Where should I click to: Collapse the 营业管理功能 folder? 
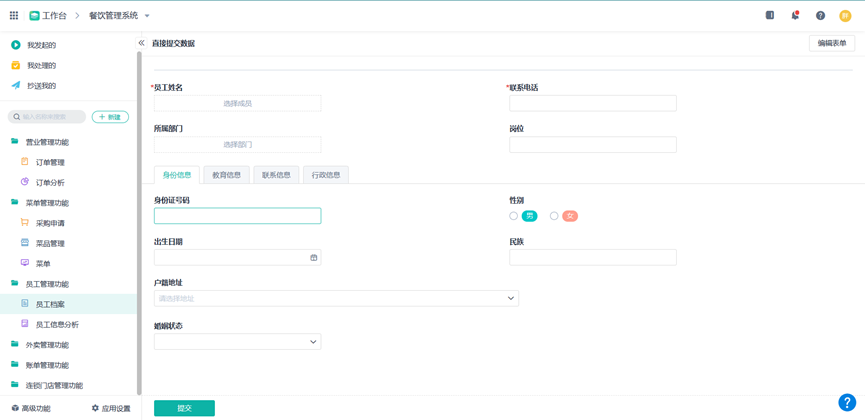[46, 142]
